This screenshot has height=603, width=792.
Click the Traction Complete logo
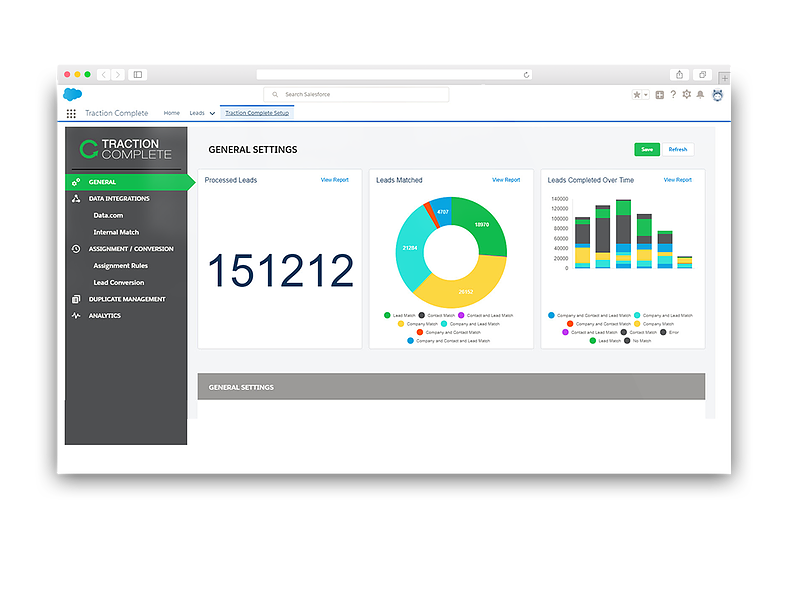pyautogui.click(x=126, y=149)
